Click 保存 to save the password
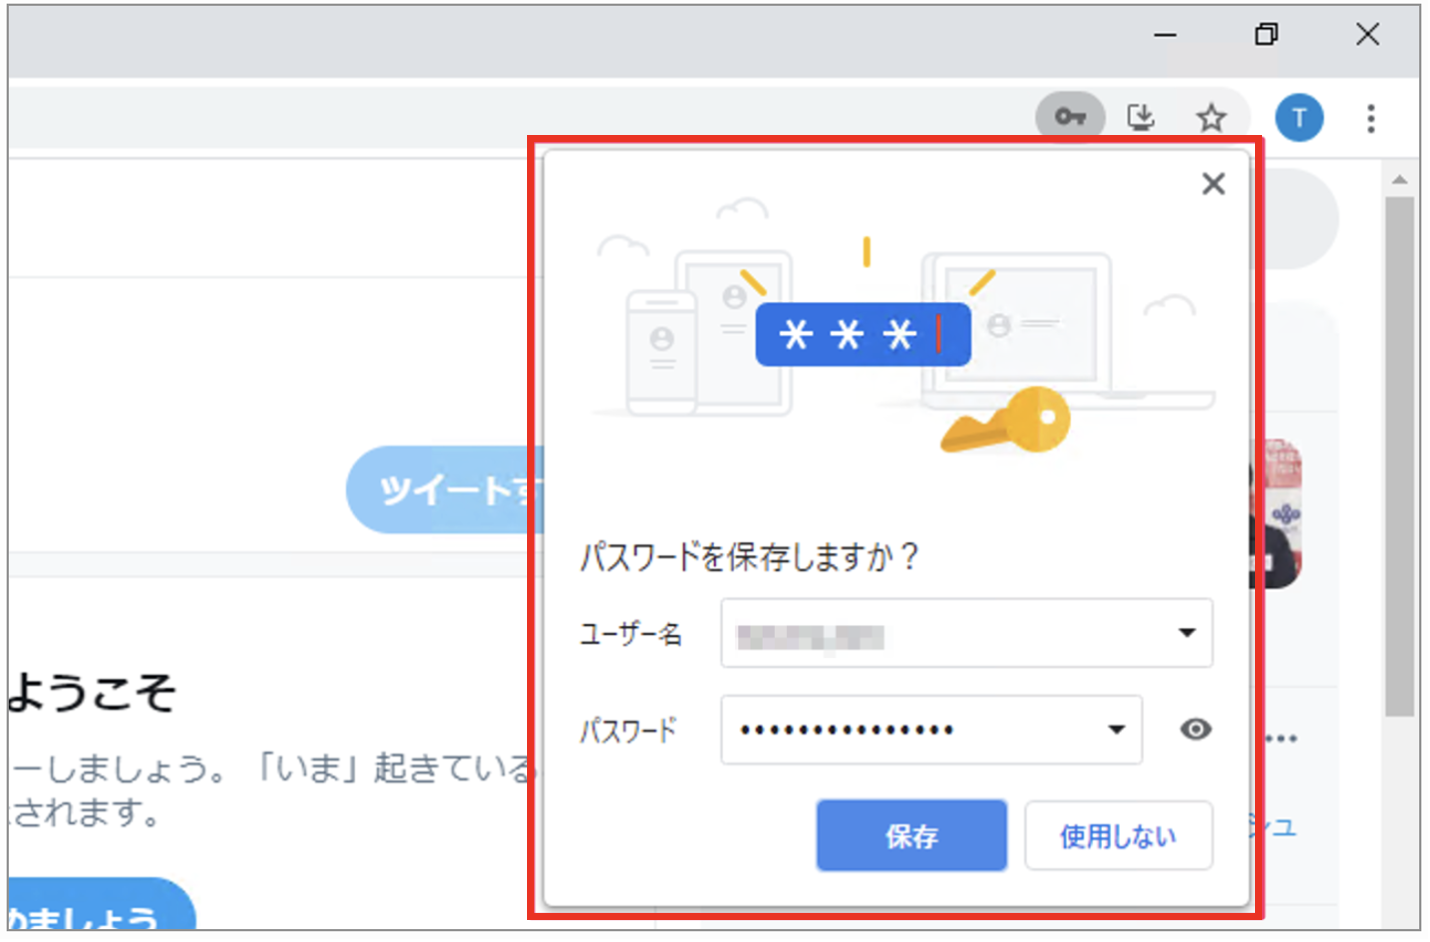The height and width of the screenshot is (942, 1430). (911, 836)
